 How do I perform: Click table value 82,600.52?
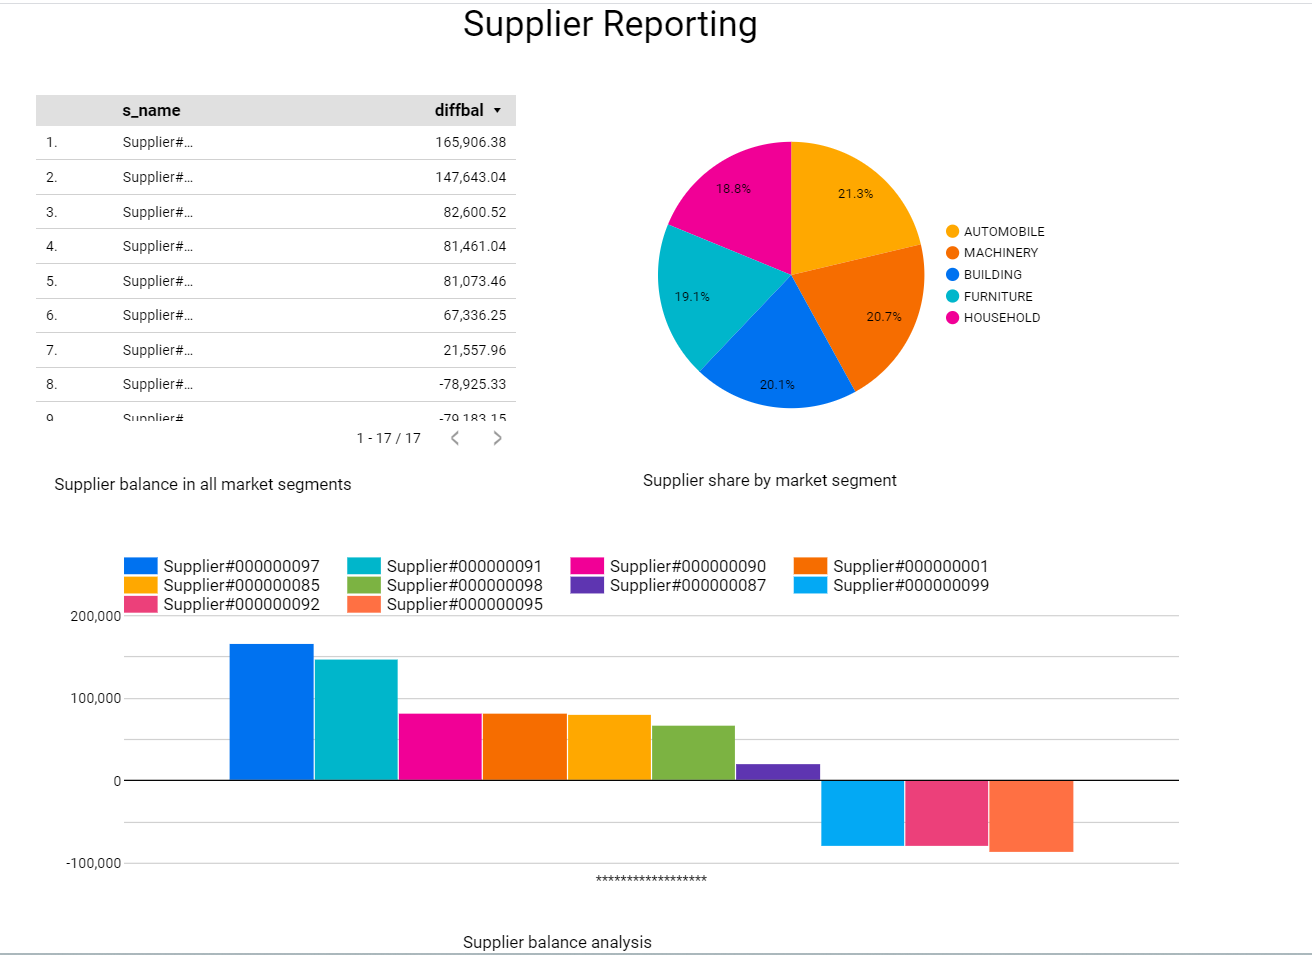click(475, 212)
